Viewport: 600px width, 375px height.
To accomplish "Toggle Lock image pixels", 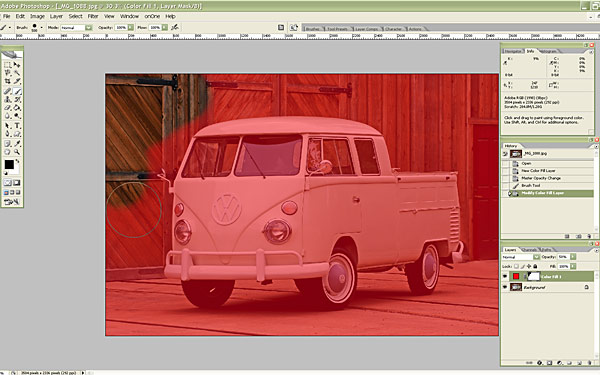I will pos(523,266).
